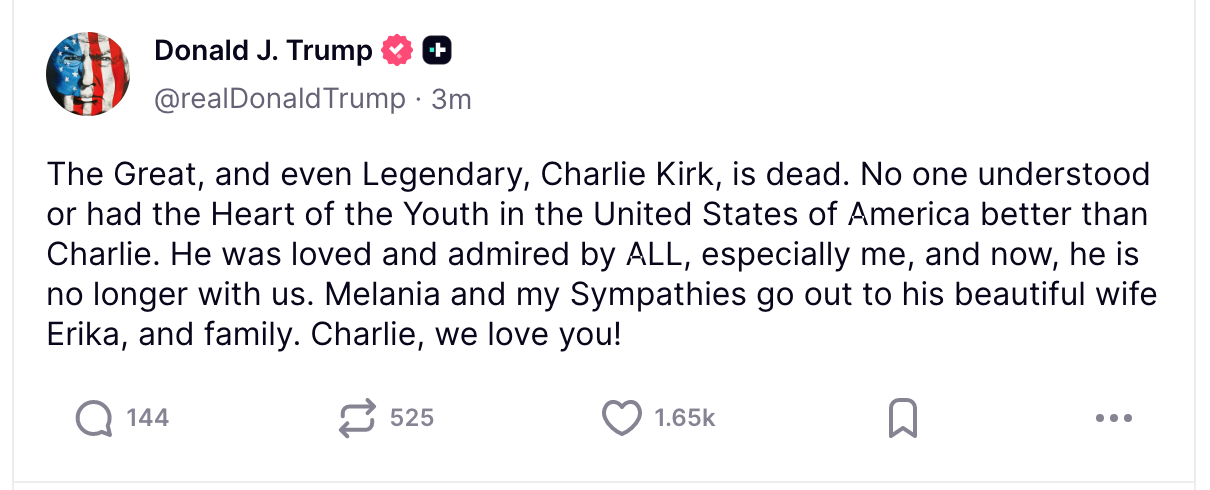Open Donald J. Trump display name link
Image resolution: width=1210 pixels, height=490 pixels.
click(263, 50)
